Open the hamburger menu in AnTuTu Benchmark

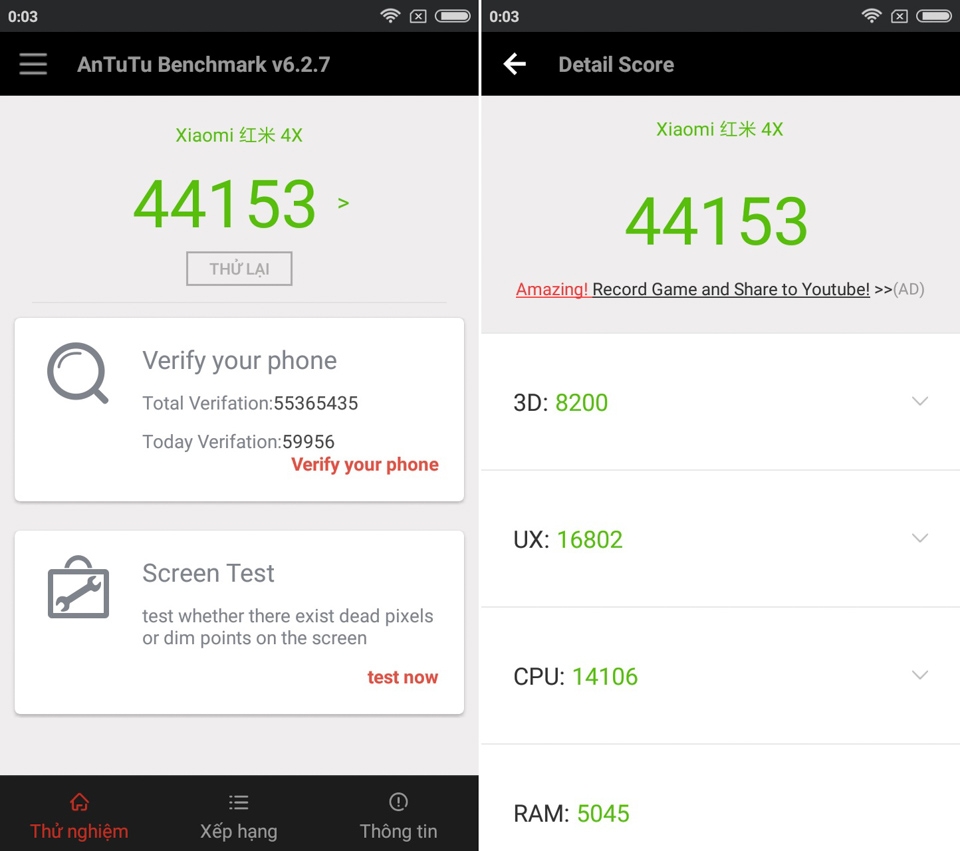coord(33,64)
